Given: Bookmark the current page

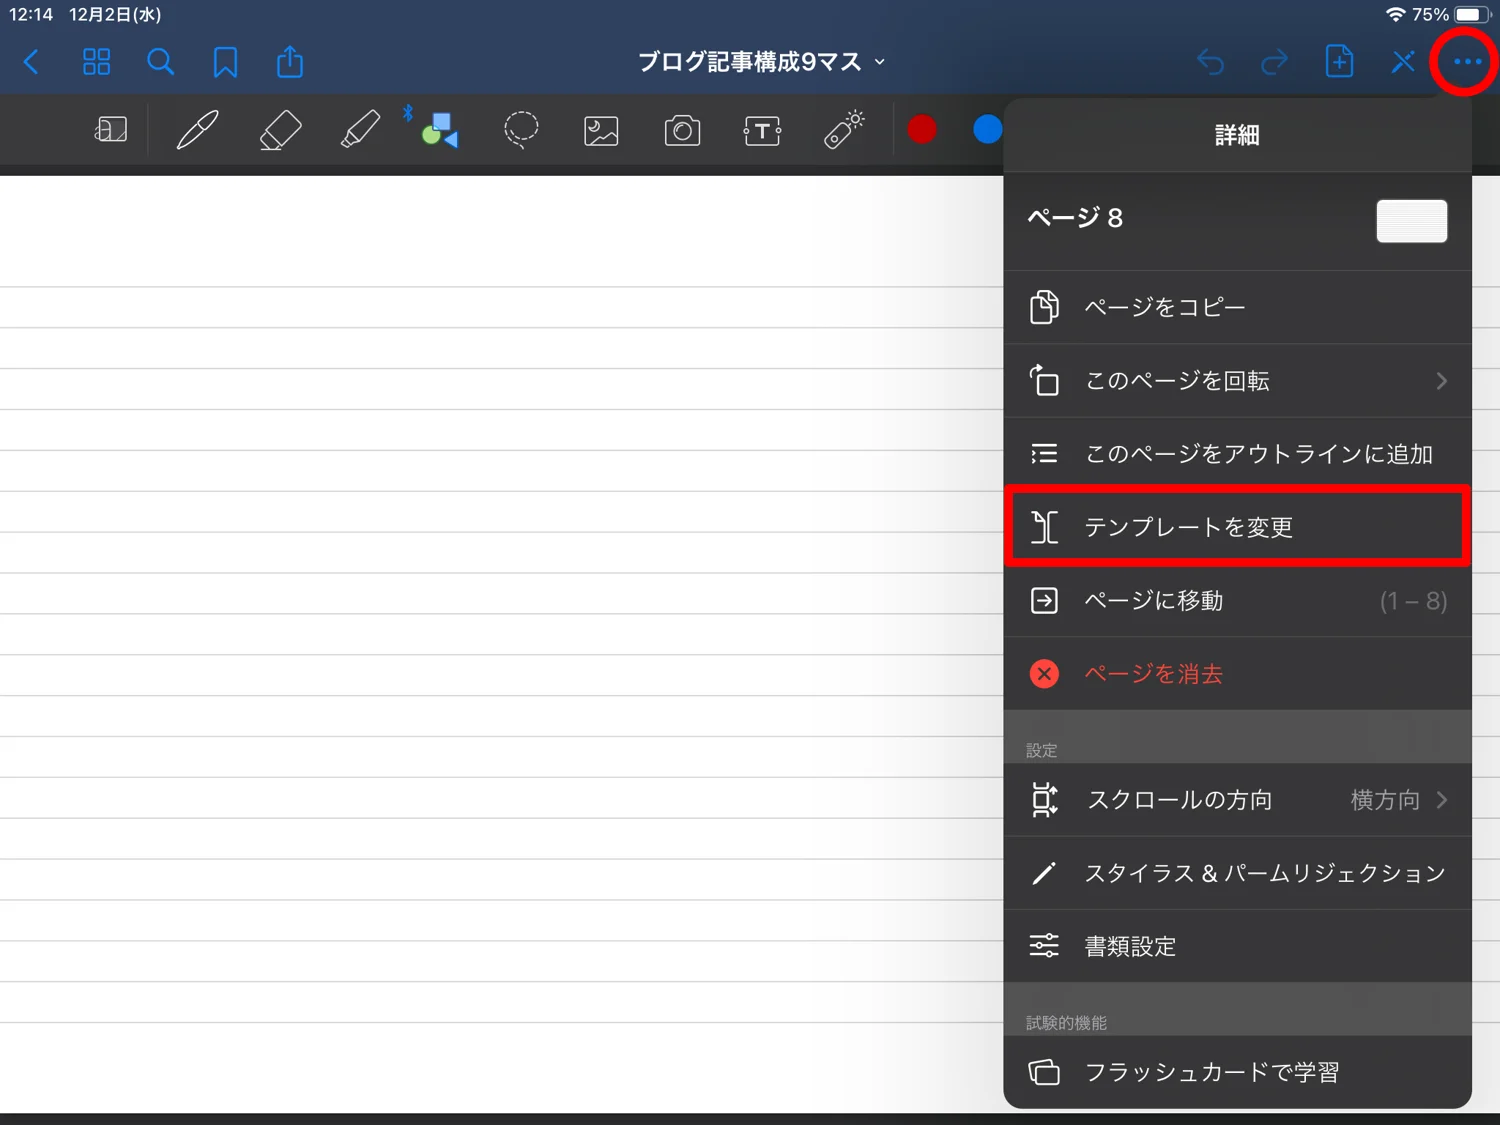Looking at the screenshot, I should click(224, 61).
